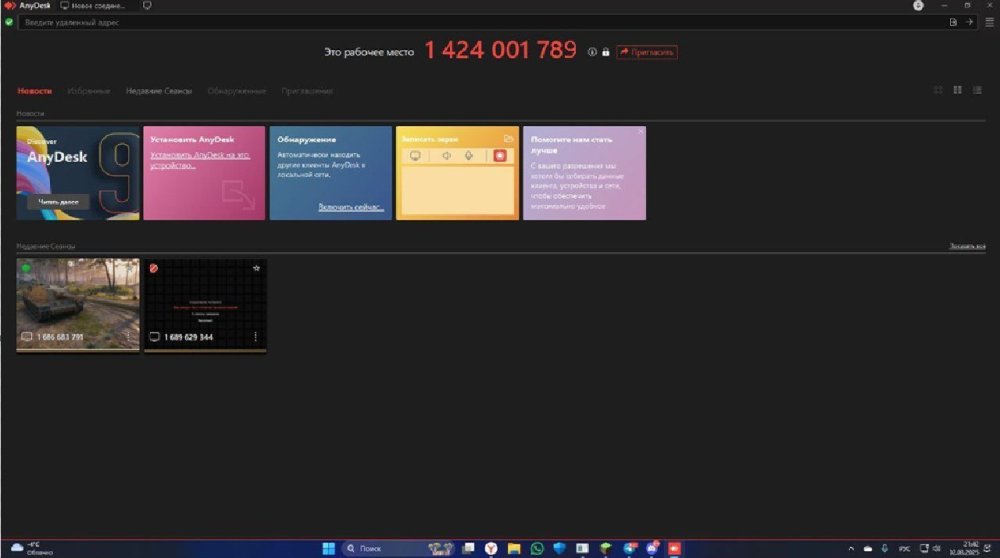Open the dark session thumbnail 1 689 629 344
Image resolution: width=1000 pixels, height=558 pixels.
[205, 304]
